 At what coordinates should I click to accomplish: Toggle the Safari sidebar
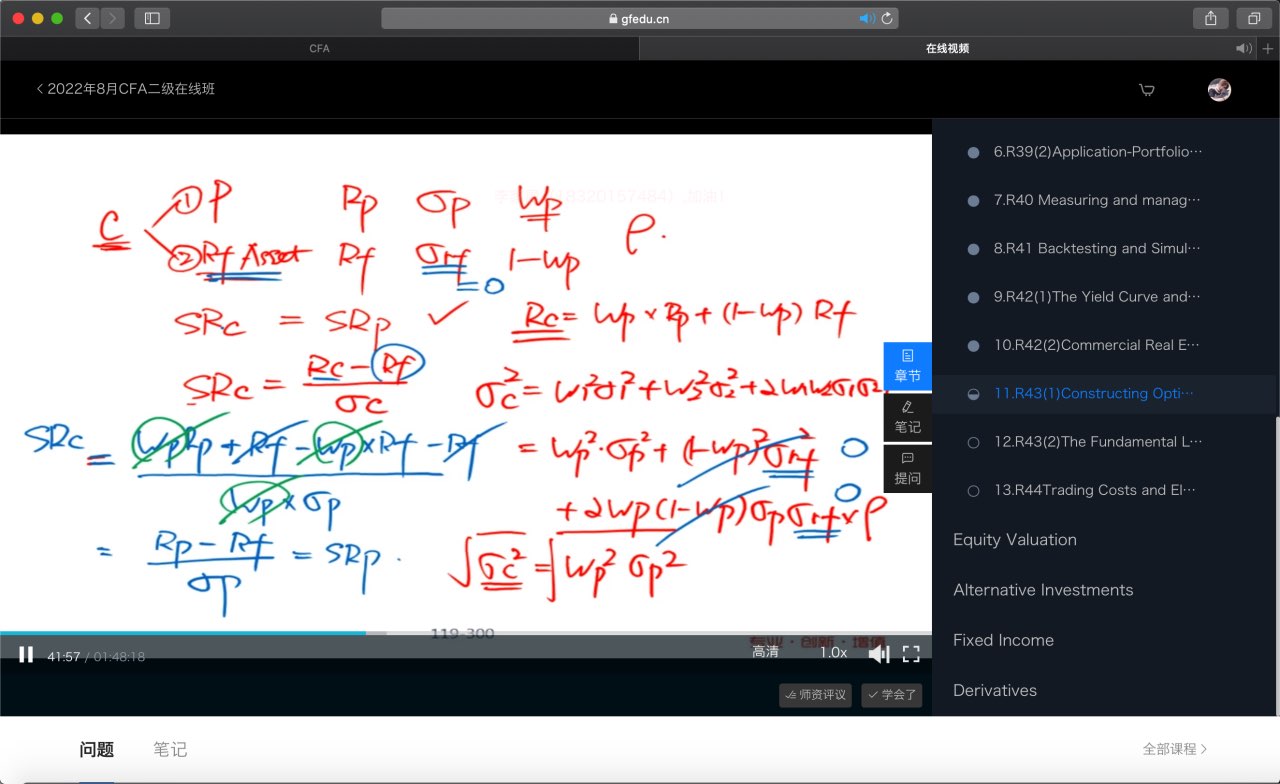(152, 18)
